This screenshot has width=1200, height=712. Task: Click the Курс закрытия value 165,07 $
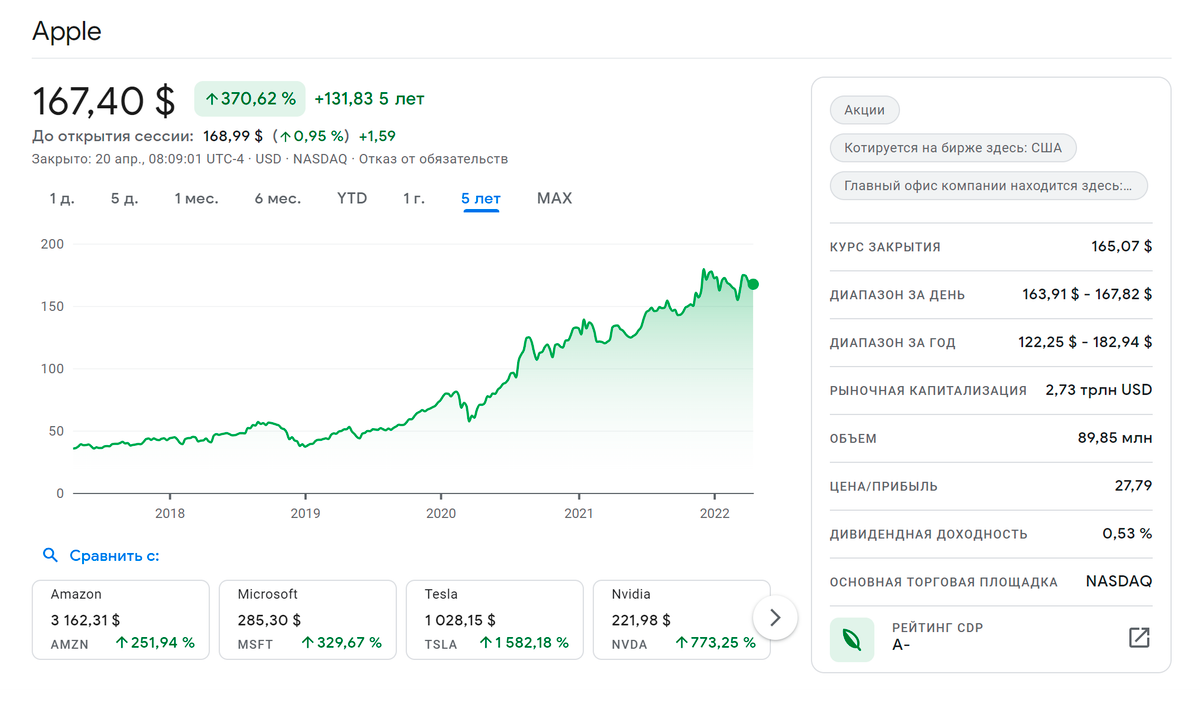tap(1121, 246)
